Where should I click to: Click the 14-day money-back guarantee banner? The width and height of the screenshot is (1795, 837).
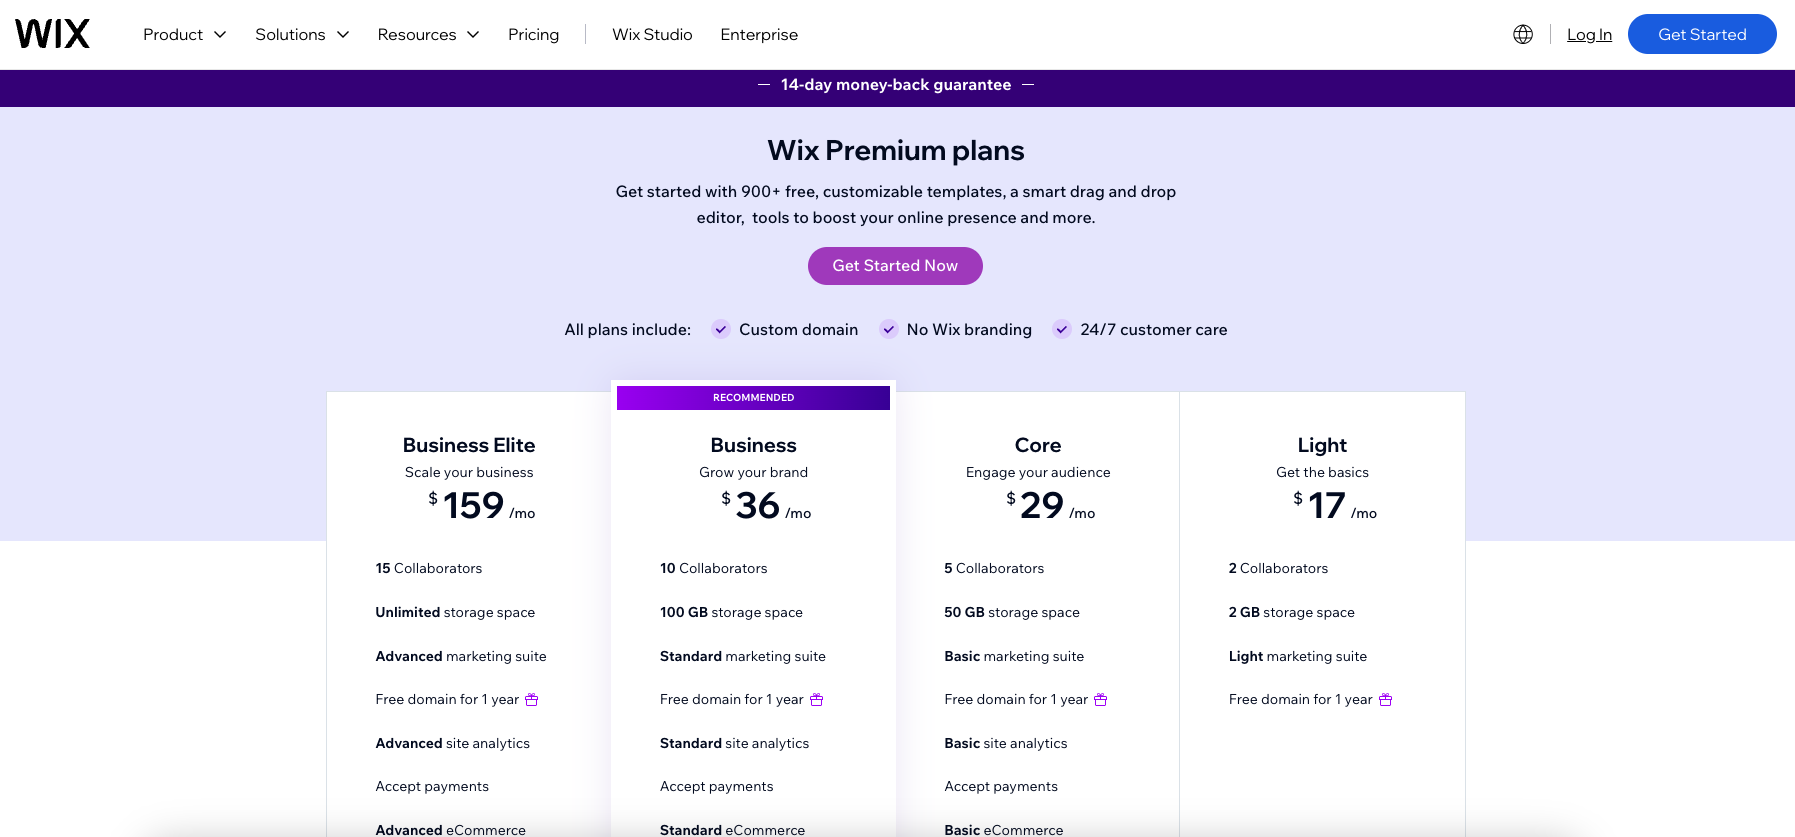tap(896, 85)
